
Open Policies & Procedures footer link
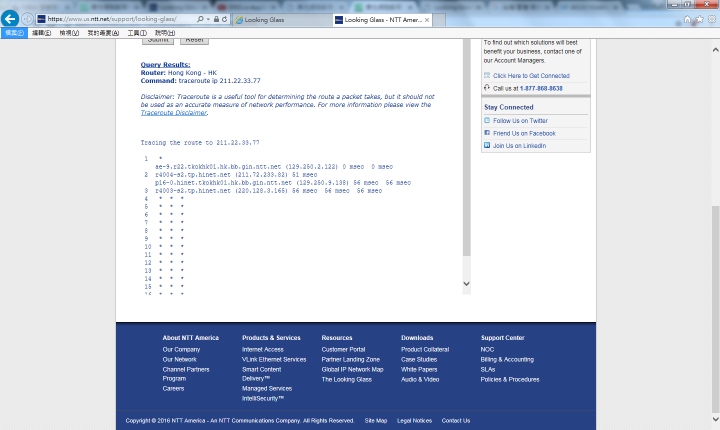[x=510, y=380]
